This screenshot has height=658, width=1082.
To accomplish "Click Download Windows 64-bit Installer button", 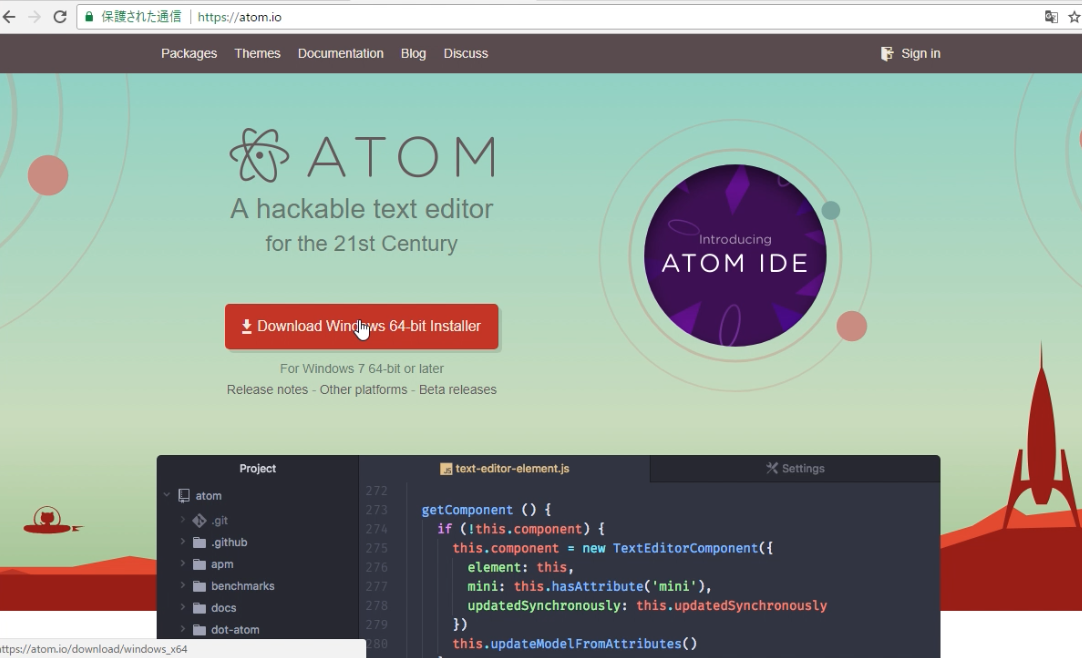I will [x=362, y=326].
